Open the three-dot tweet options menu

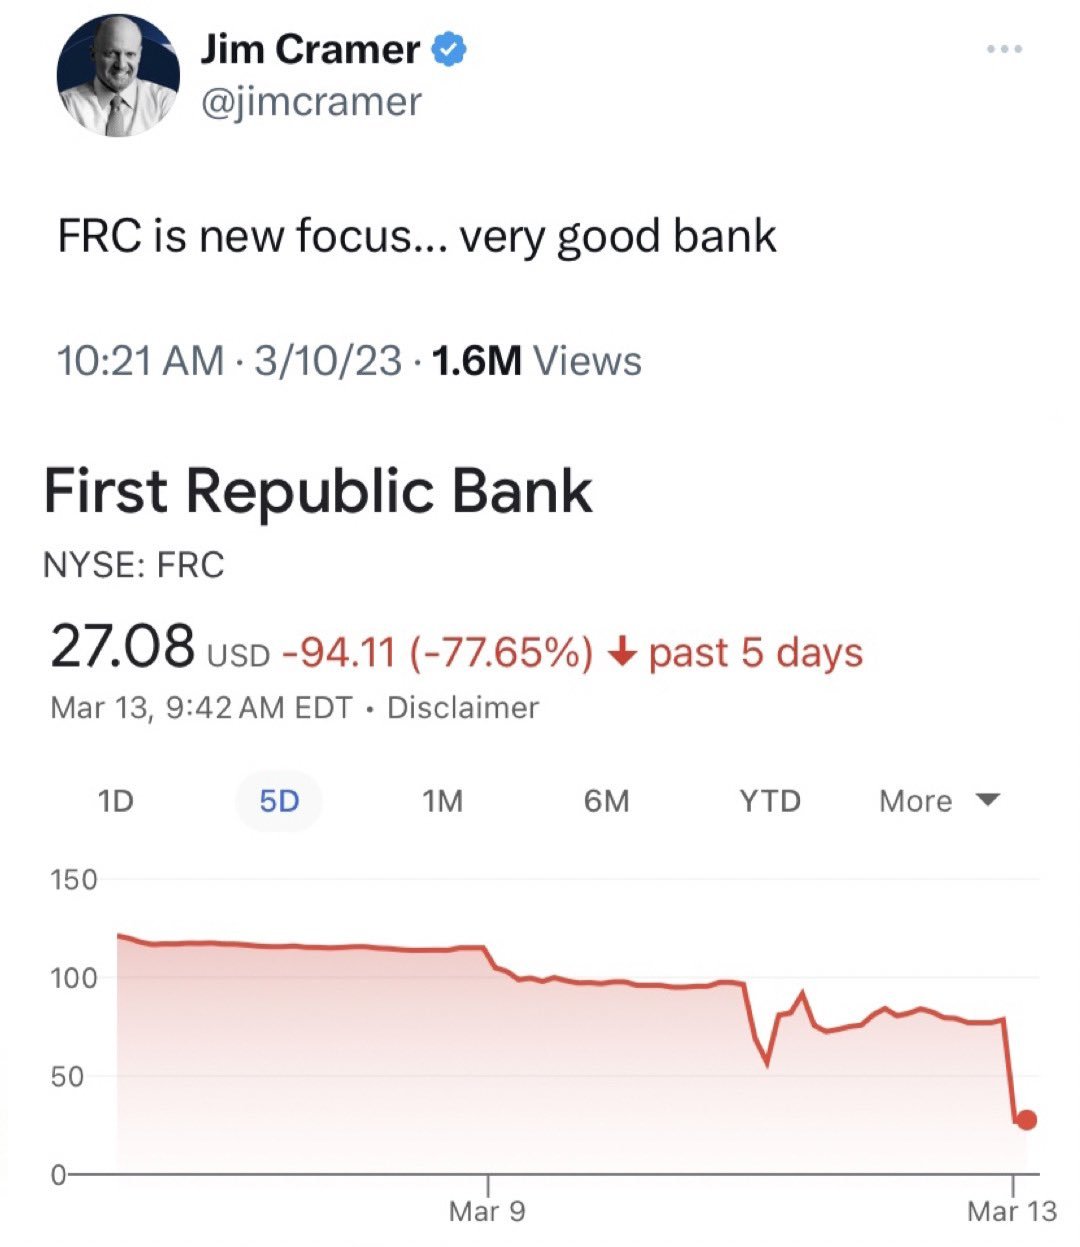pyautogui.click(x=1004, y=48)
